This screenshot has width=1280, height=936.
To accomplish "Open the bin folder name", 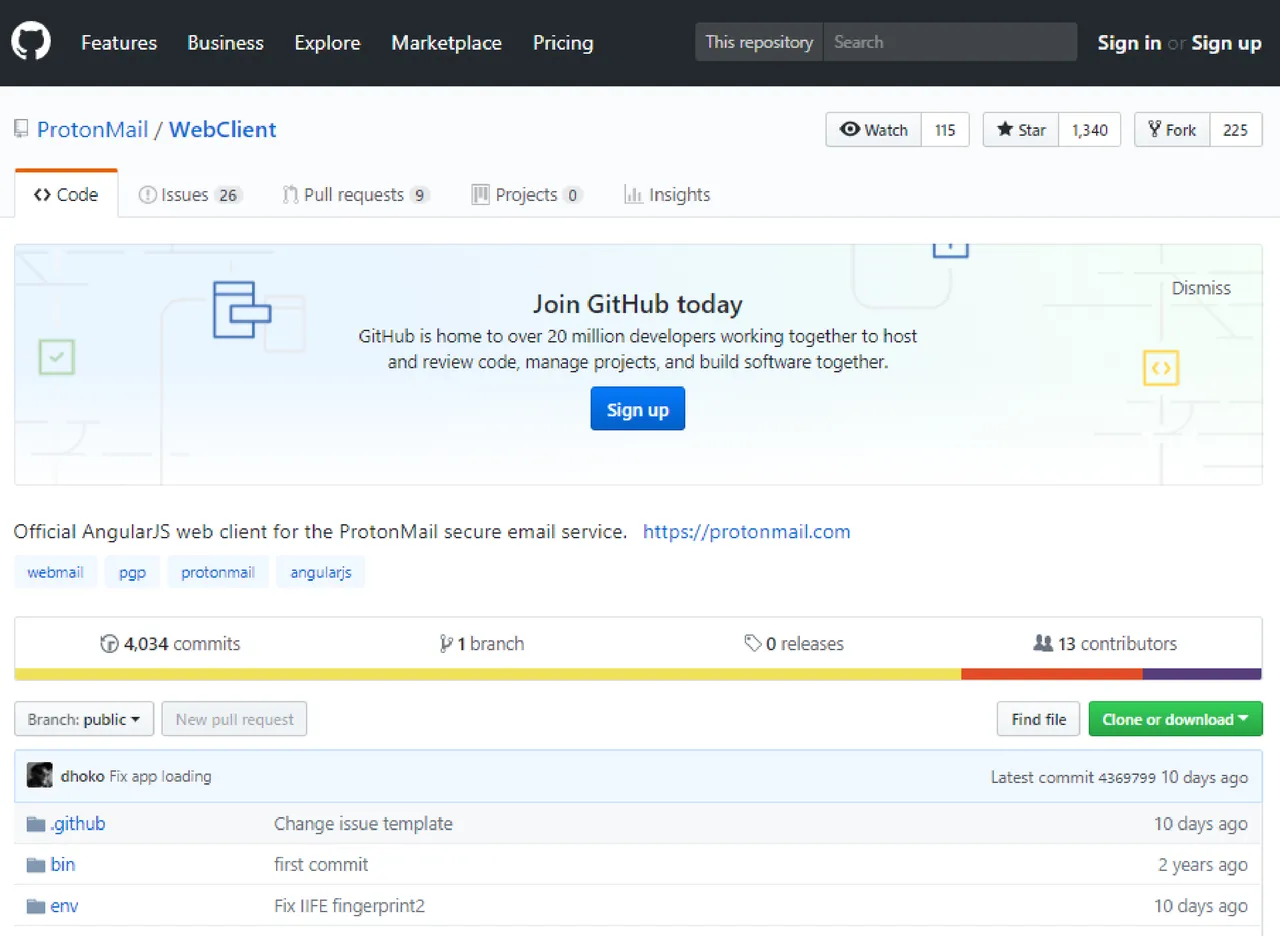I will [x=63, y=865].
